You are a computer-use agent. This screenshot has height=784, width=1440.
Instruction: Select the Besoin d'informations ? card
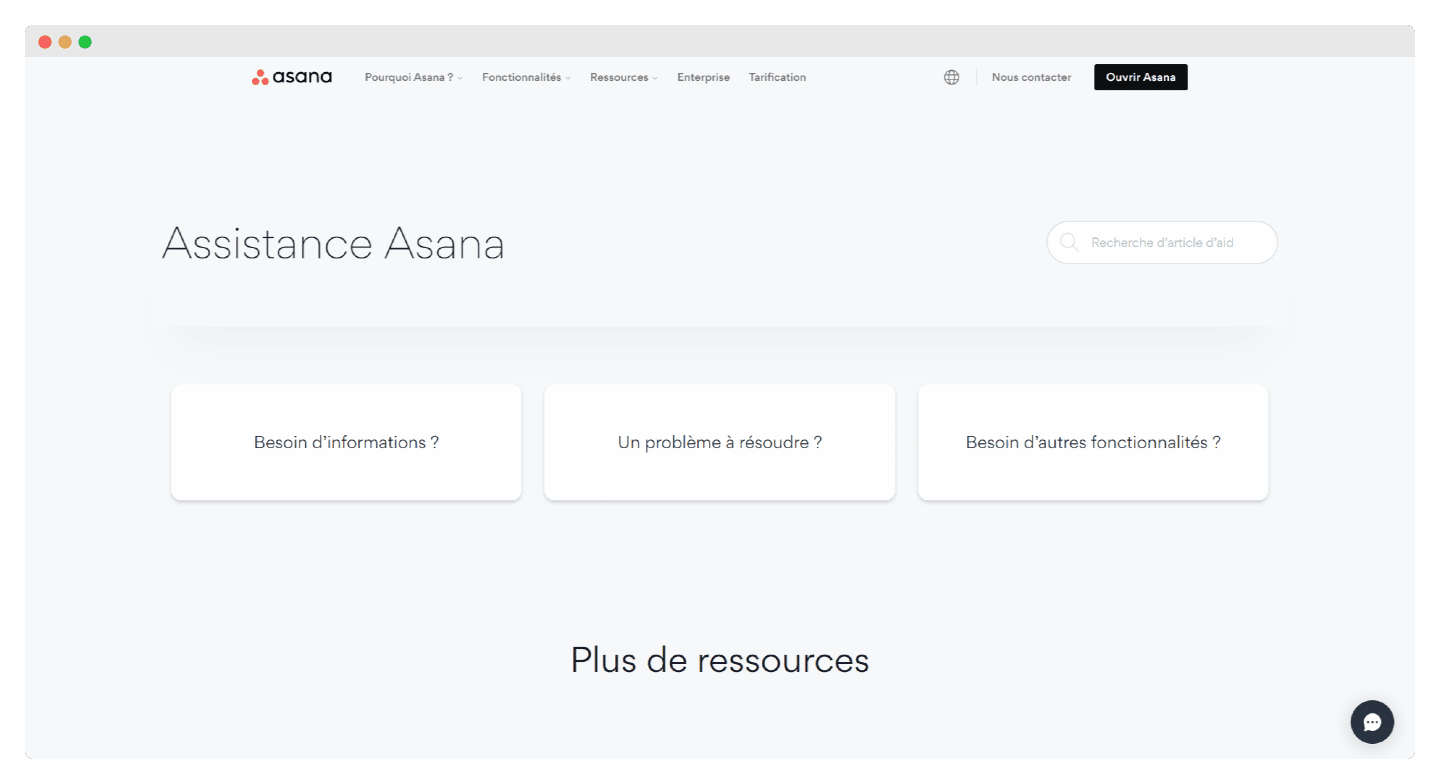click(x=346, y=442)
